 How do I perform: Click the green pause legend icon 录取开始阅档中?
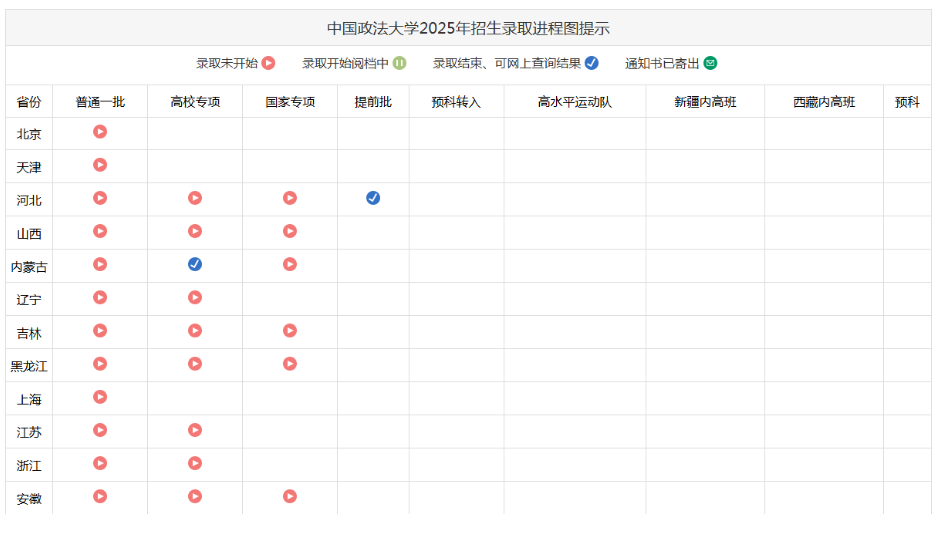pyautogui.click(x=399, y=63)
